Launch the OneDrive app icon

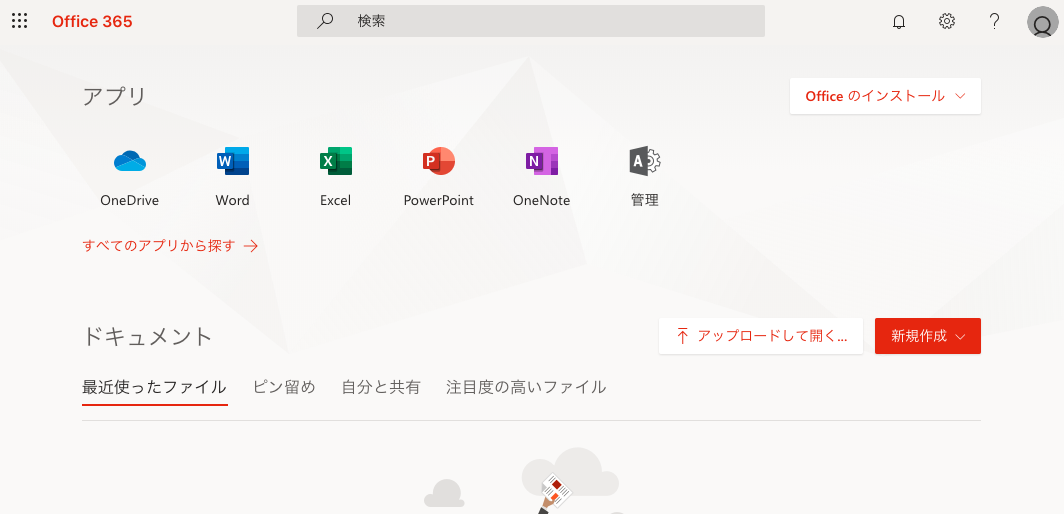point(130,161)
